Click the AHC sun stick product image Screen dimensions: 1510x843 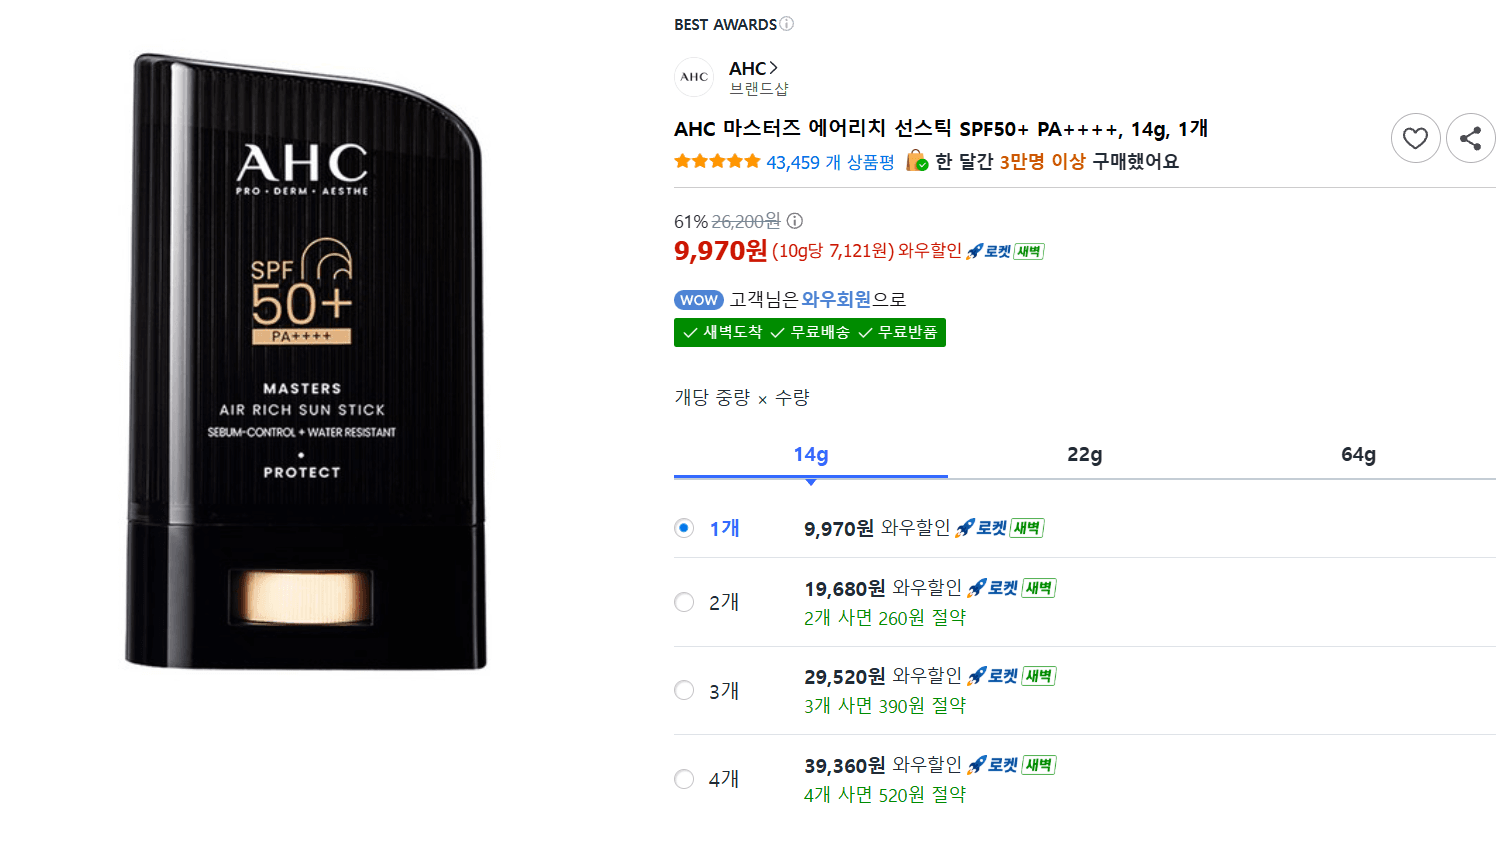[306, 361]
